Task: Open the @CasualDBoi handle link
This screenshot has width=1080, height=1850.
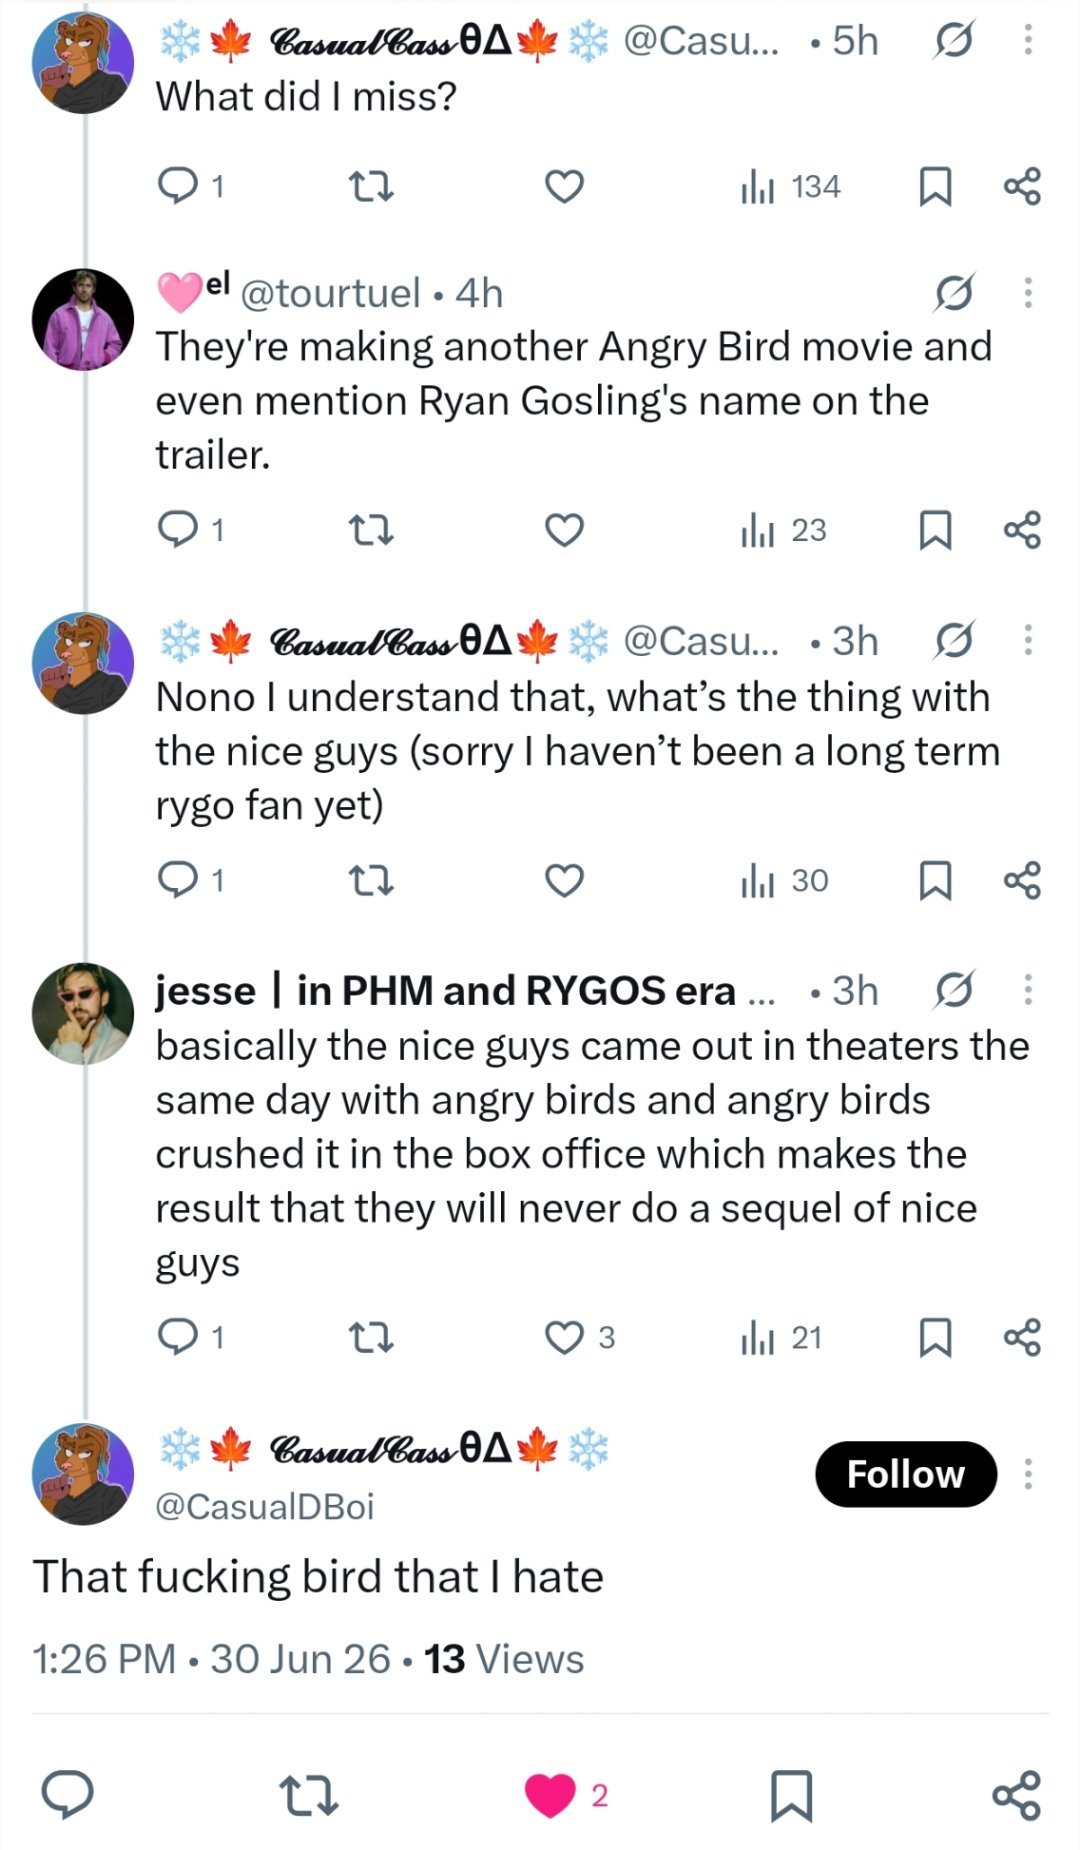Action: click(x=265, y=1506)
